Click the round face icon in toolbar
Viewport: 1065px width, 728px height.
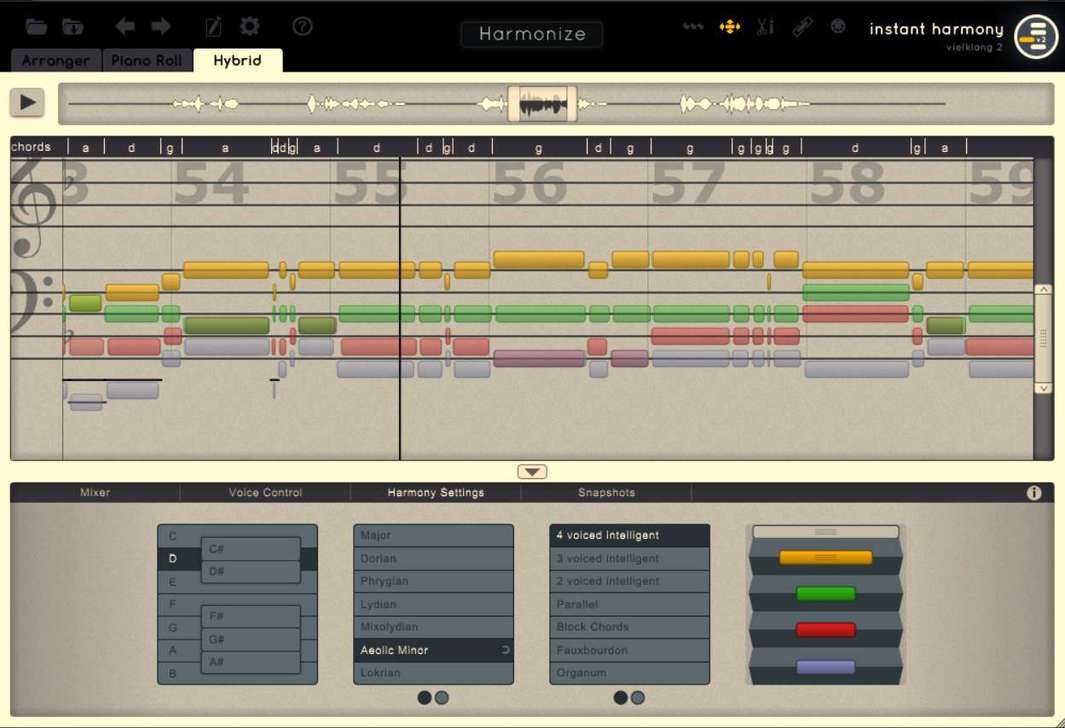tap(838, 26)
